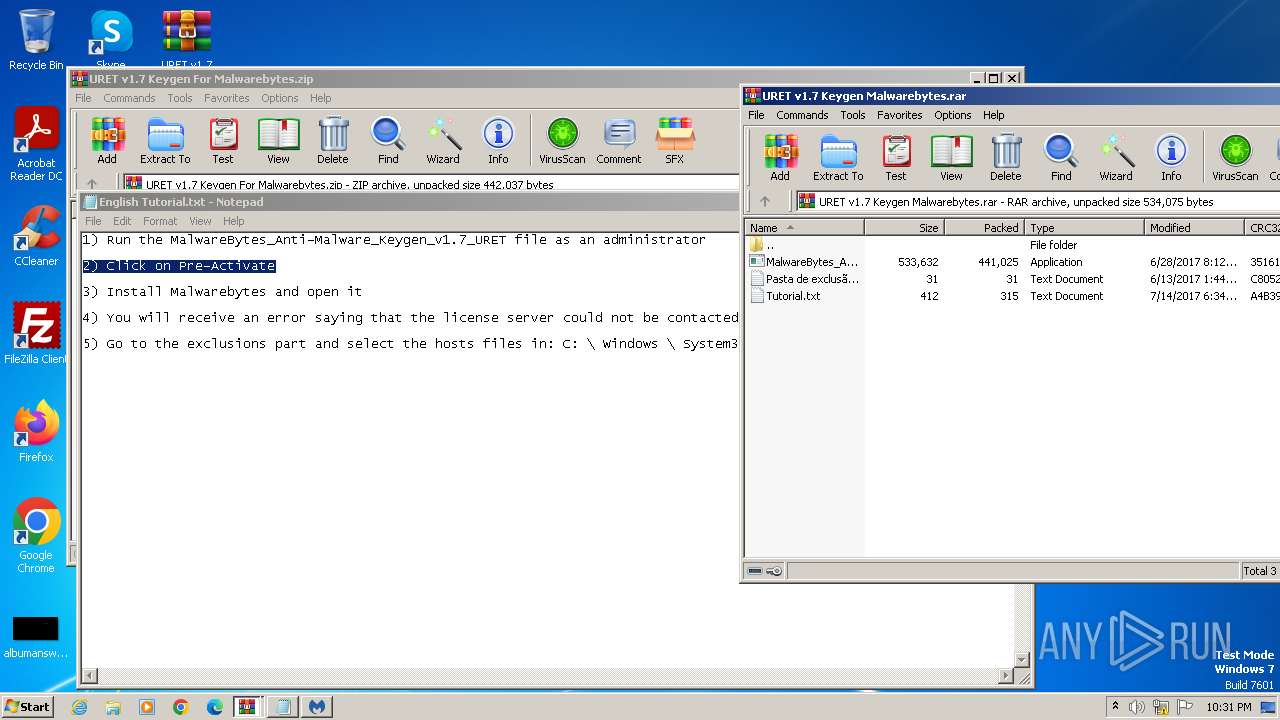Open the Commands menu in rar WinRAR window
Image resolution: width=1280 pixels, height=720 pixels.
[802, 115]
